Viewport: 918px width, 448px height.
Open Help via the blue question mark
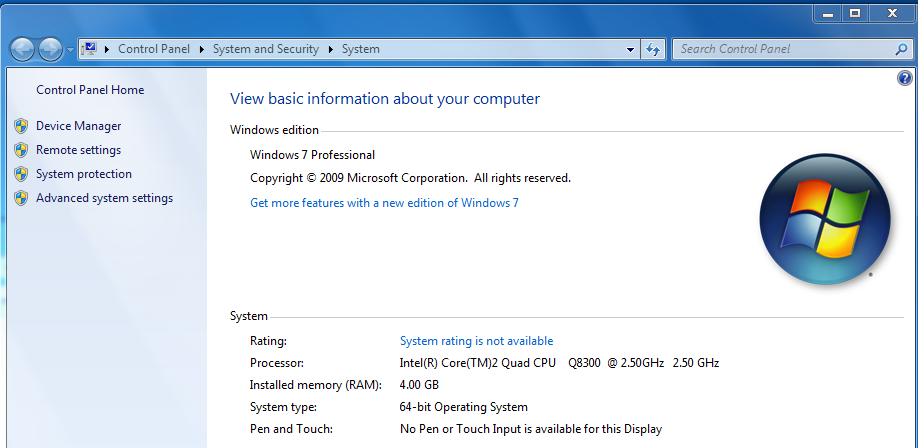point(905,78)
